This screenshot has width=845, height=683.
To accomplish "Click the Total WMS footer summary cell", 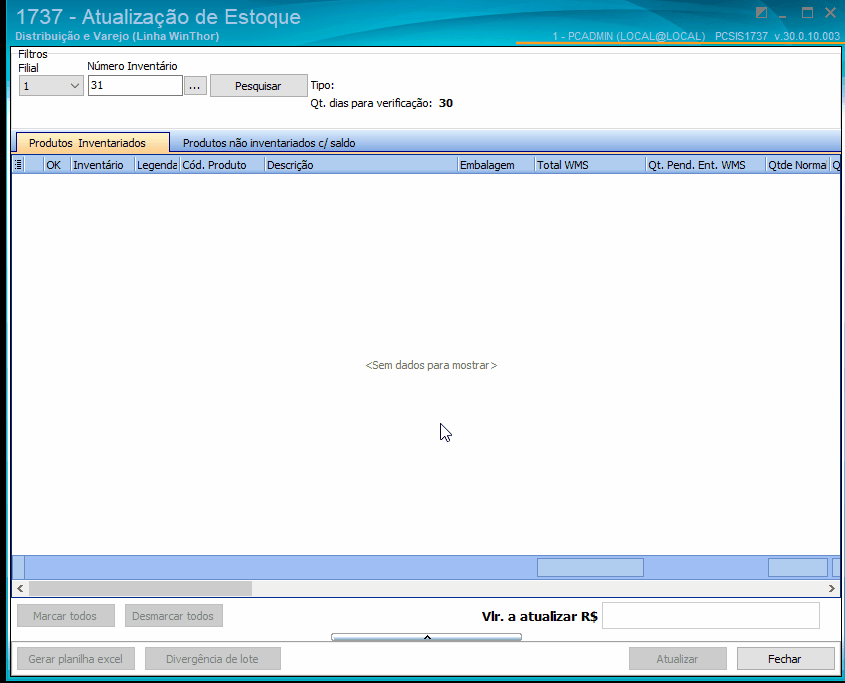I will click(x=590, y=568).
